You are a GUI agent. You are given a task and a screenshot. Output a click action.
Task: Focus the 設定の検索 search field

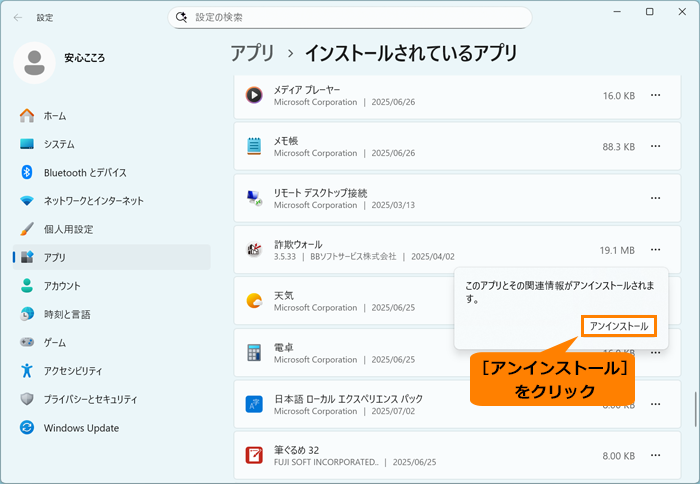[x=350, y=17]
